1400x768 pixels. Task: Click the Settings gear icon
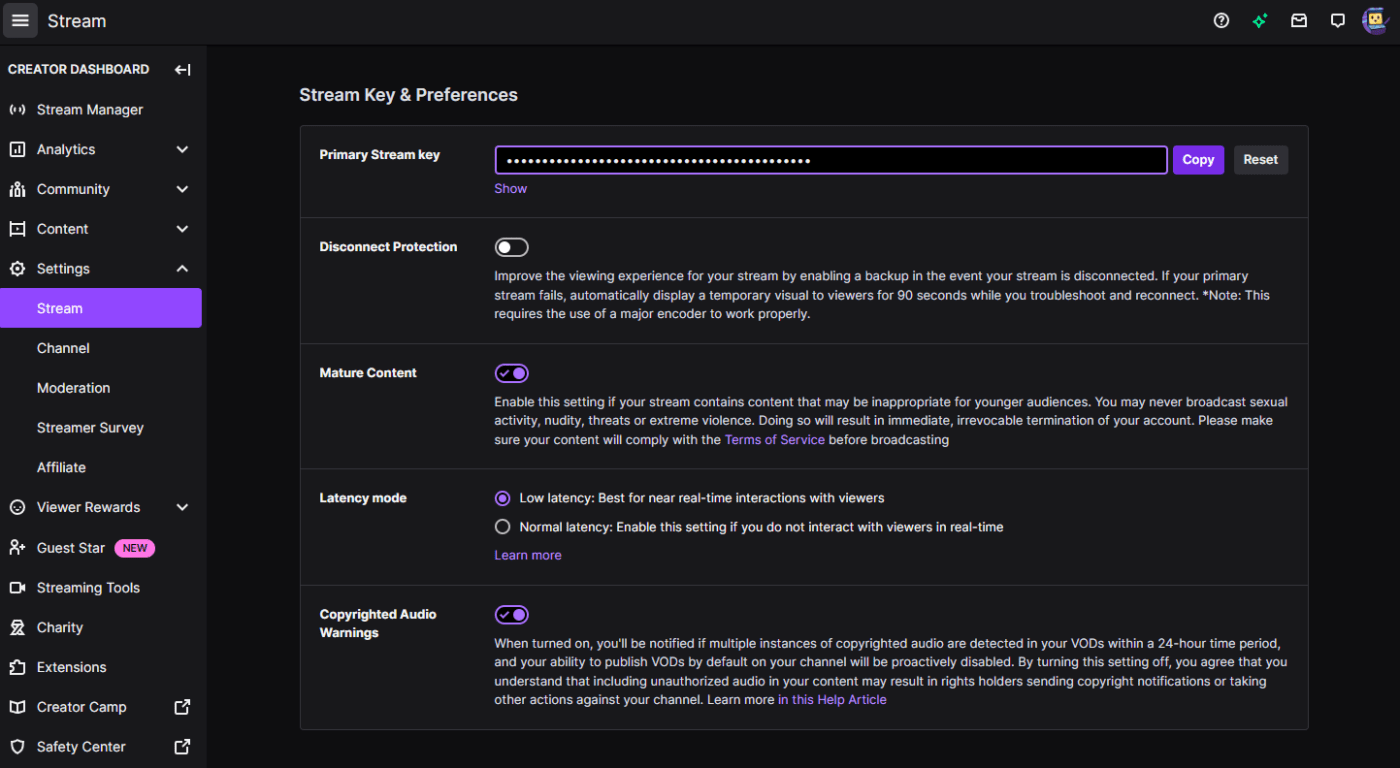coord(17,269)
